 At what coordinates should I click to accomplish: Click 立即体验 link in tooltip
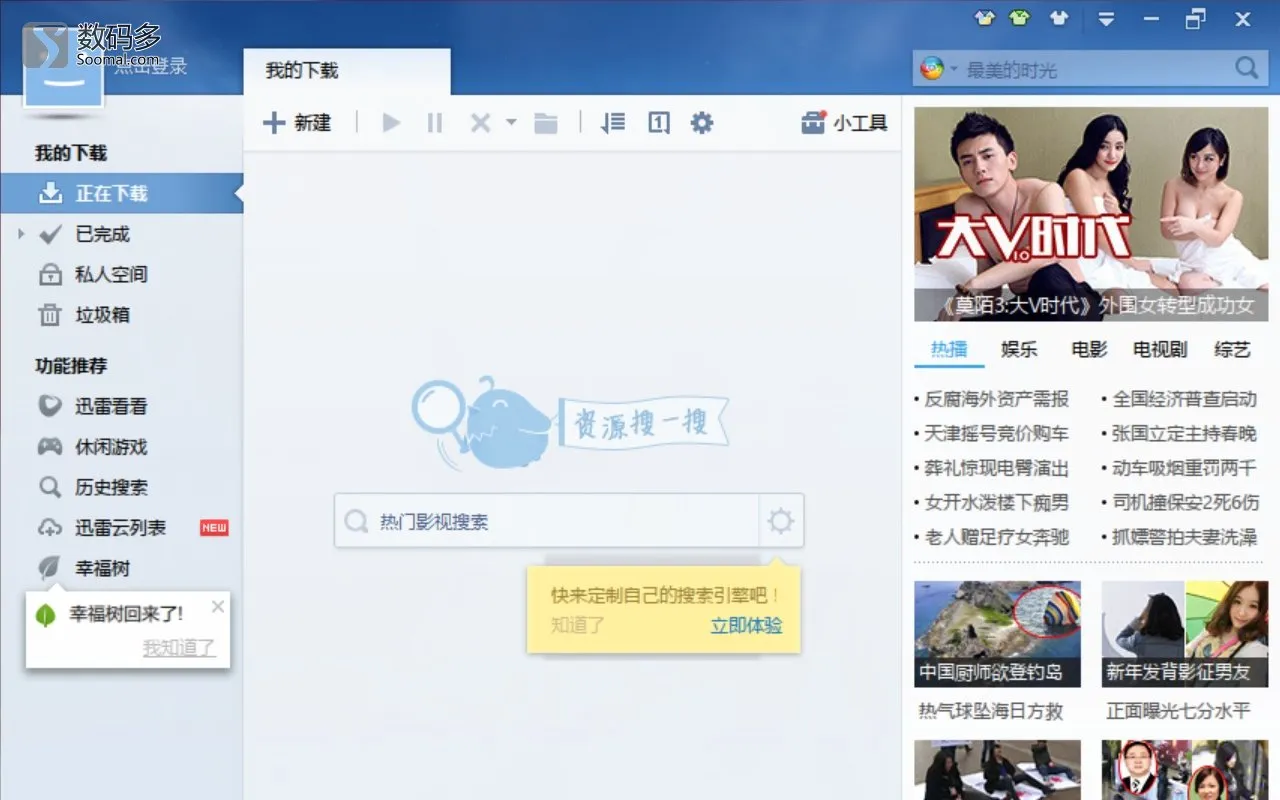746,626
